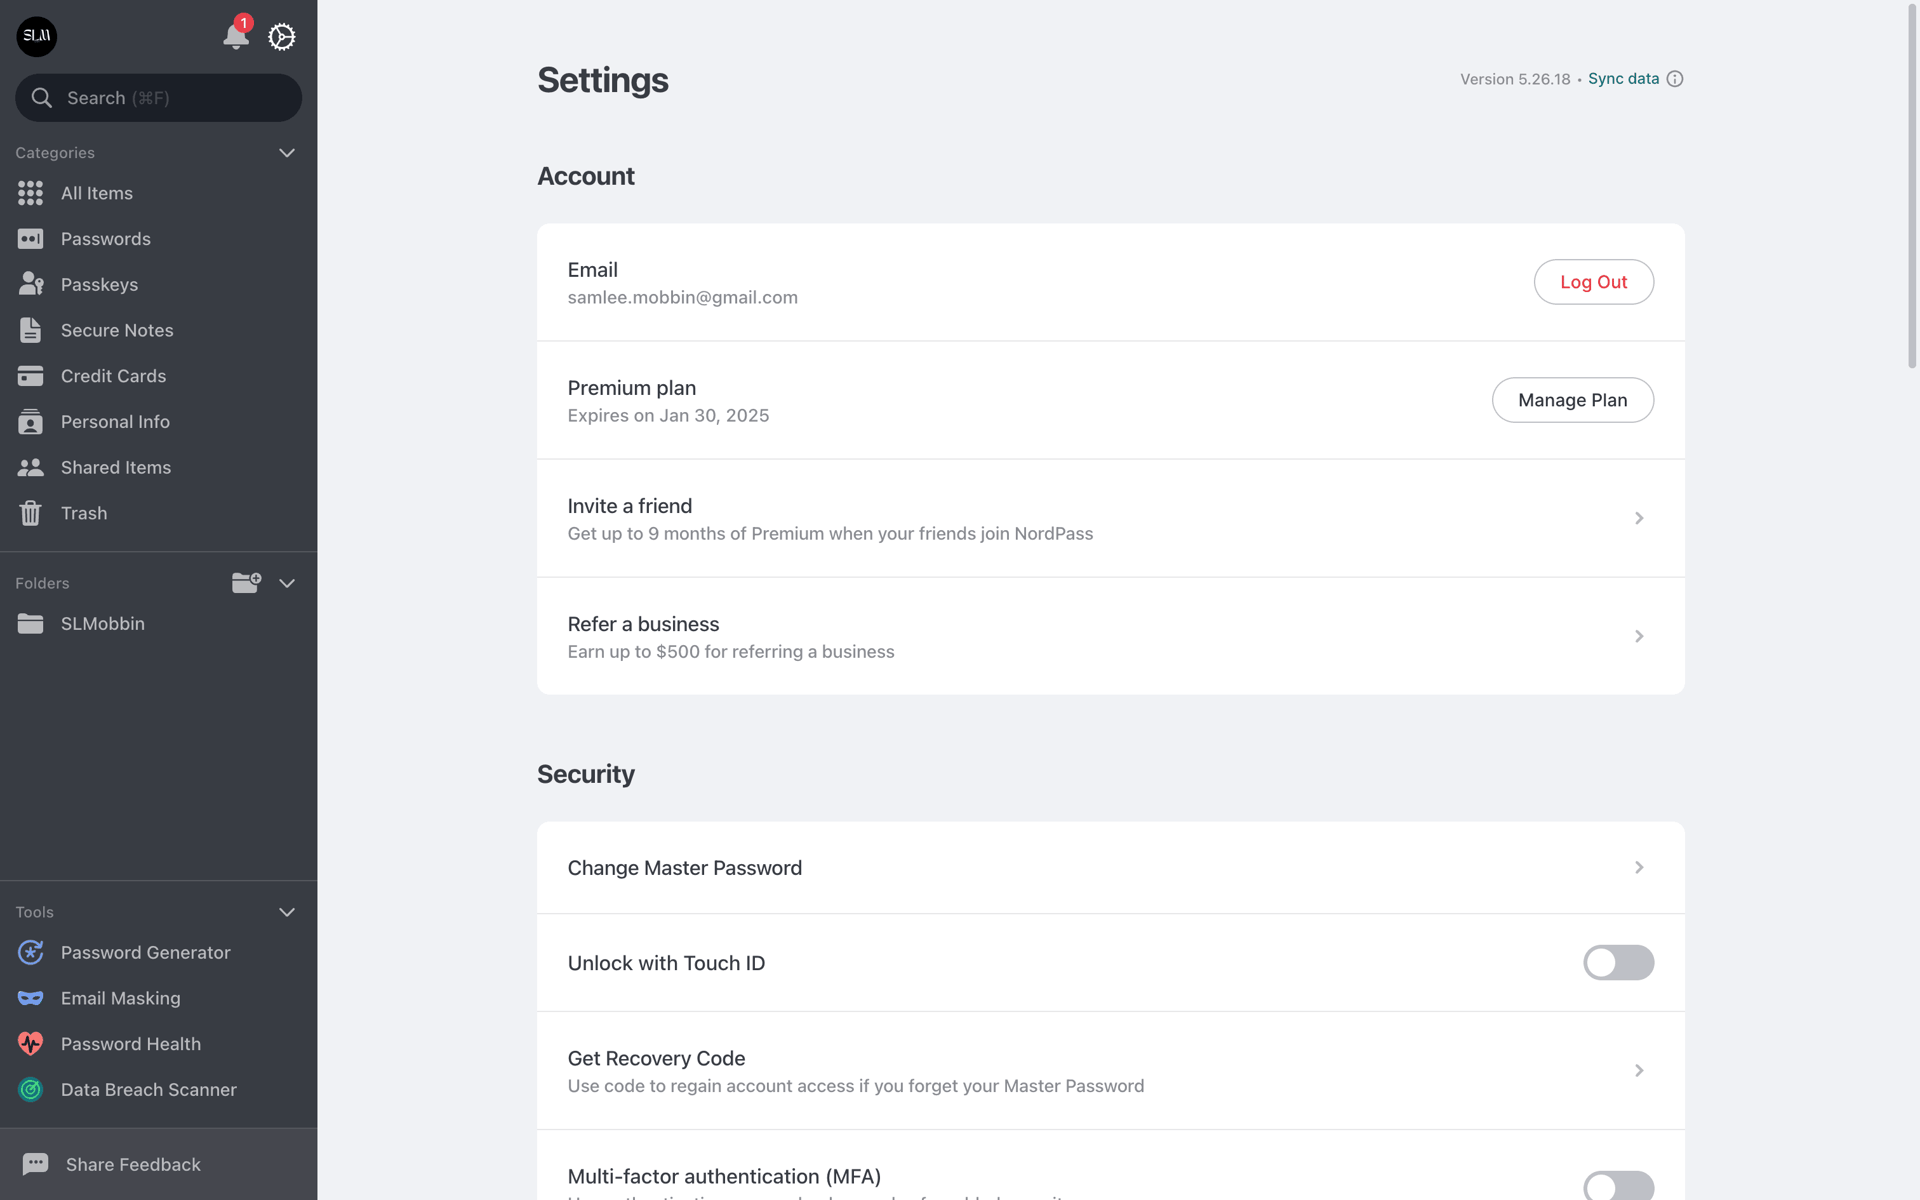Click the Passwords category icon
Image resolution: width=1920 pixels, height=1200 pixels.
30,239
